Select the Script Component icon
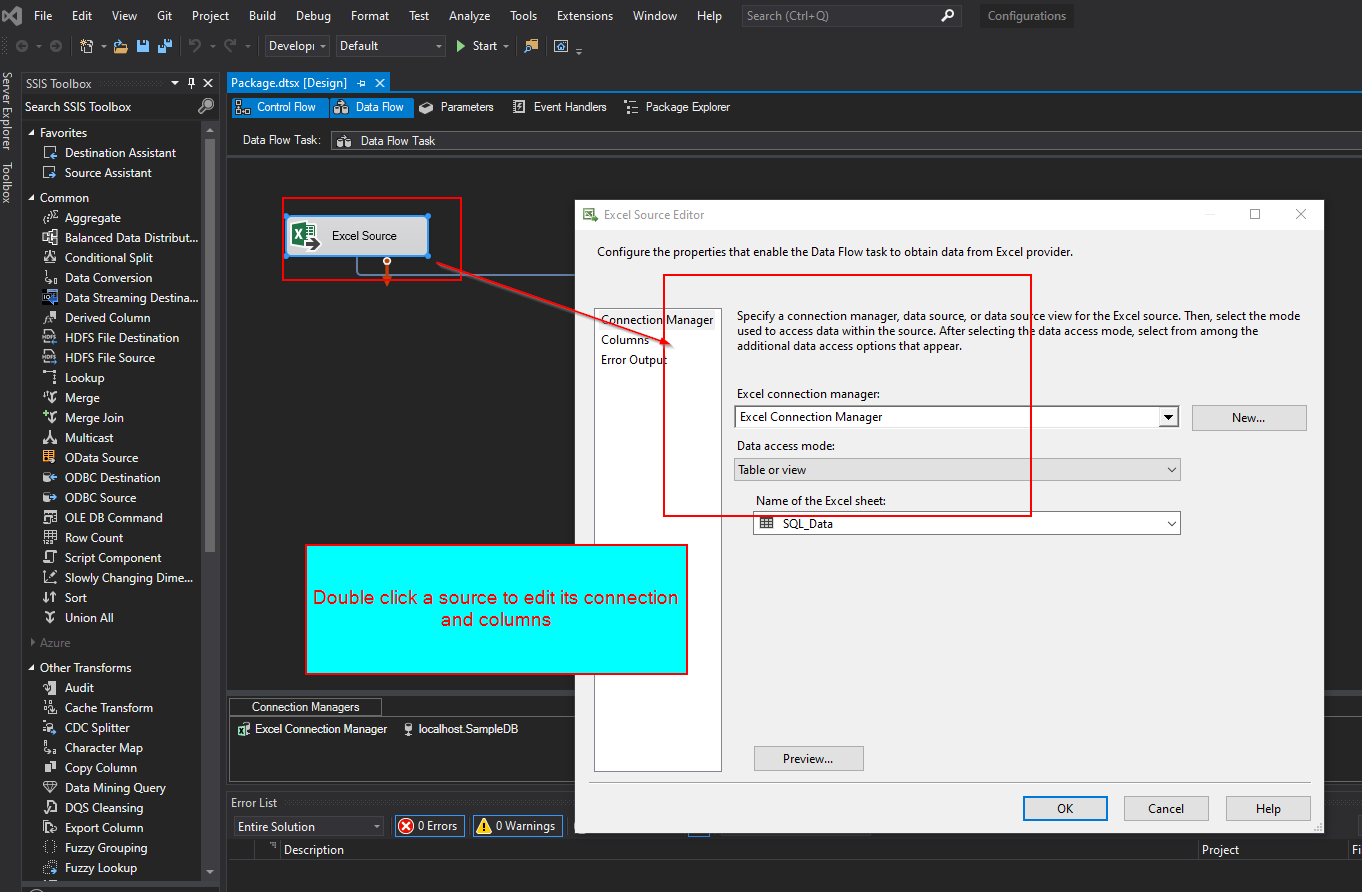 (x=50, y=558)
